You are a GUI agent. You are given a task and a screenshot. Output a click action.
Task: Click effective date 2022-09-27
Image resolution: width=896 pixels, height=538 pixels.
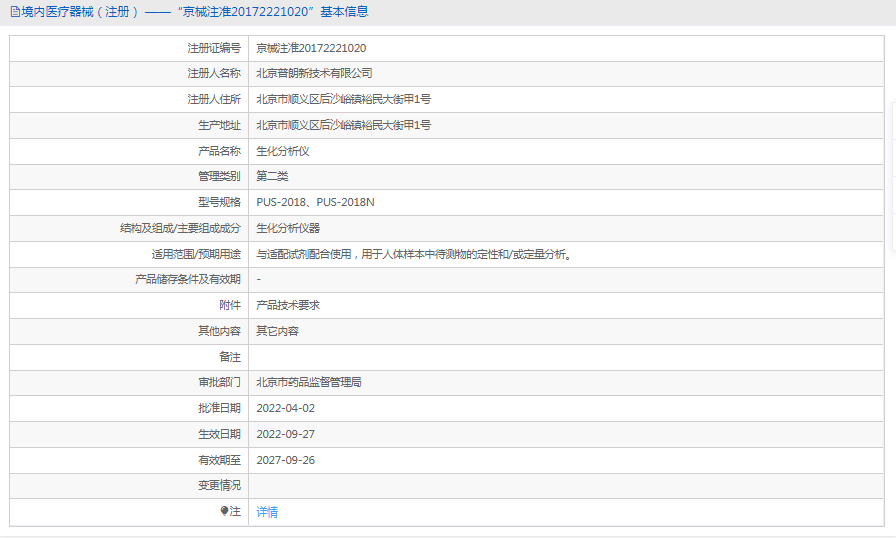click(x=286, y=435)
